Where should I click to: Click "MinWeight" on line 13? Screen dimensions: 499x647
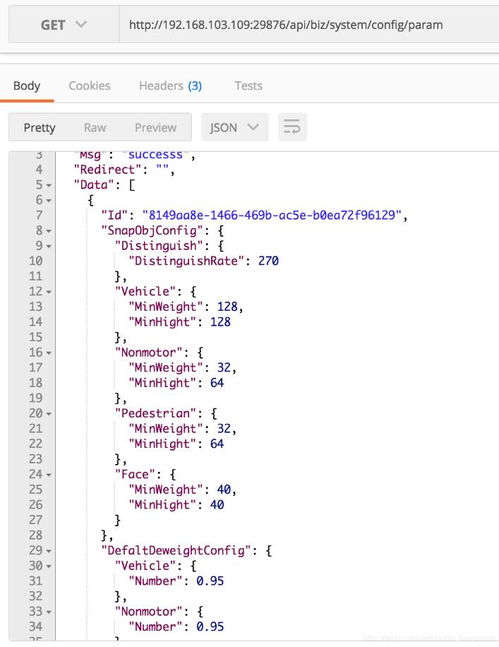166,307
